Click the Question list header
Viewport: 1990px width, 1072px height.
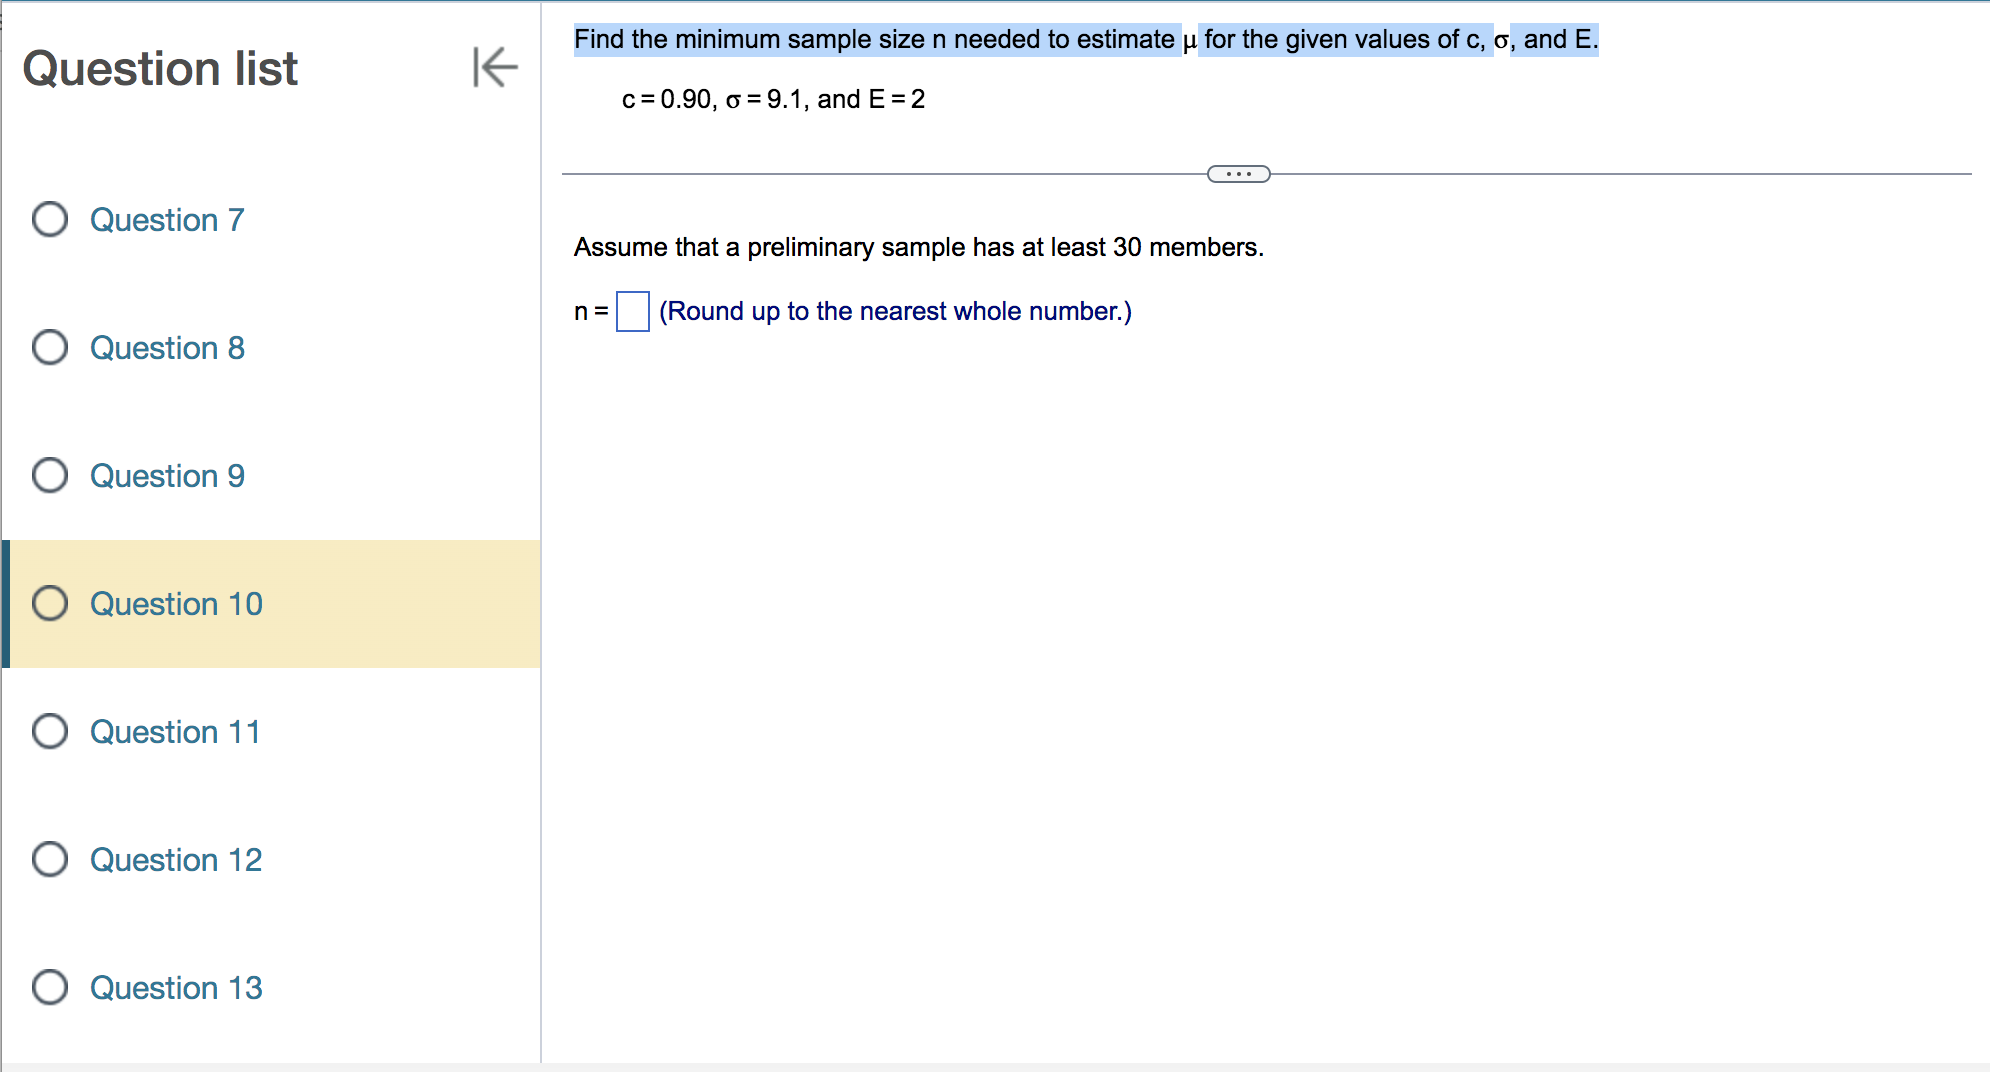pyautogui.click(x=161, y=68)
